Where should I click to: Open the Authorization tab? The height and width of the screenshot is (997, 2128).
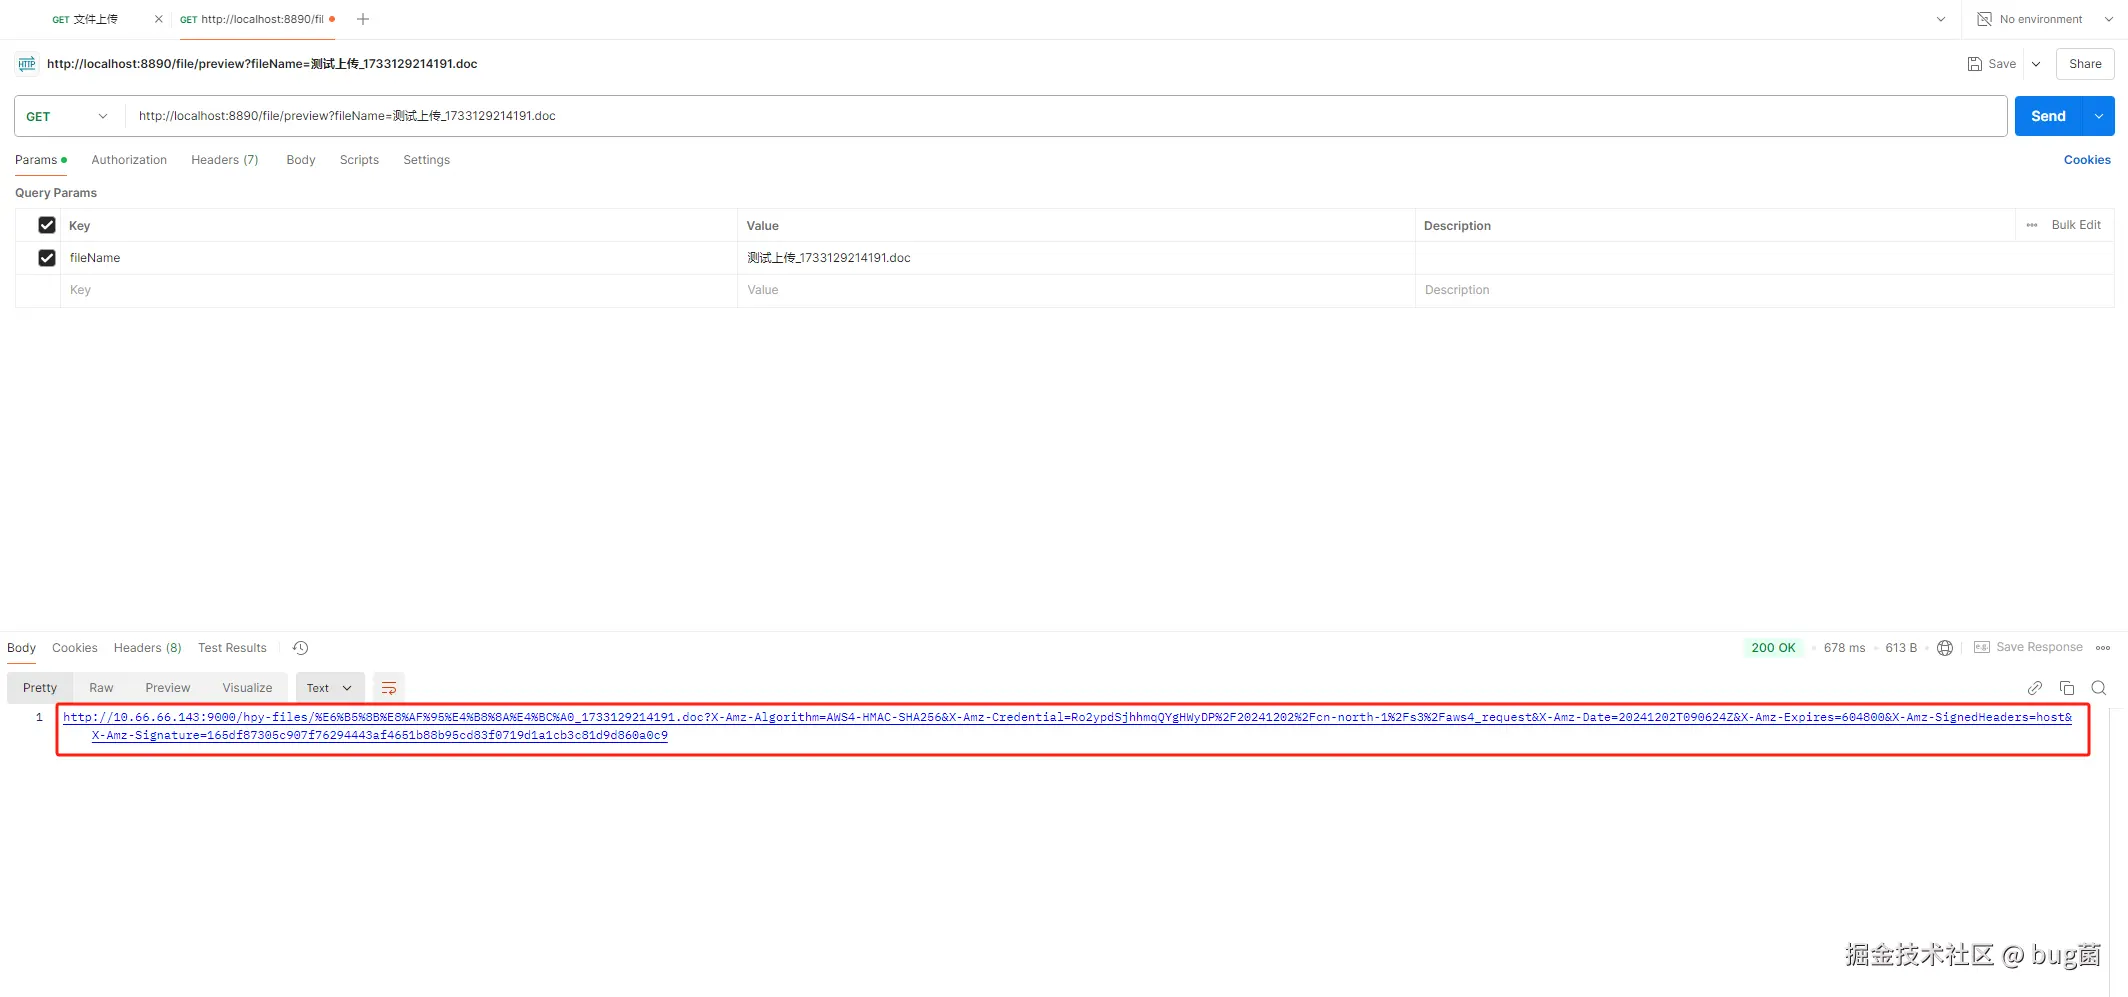coord(129,160)
